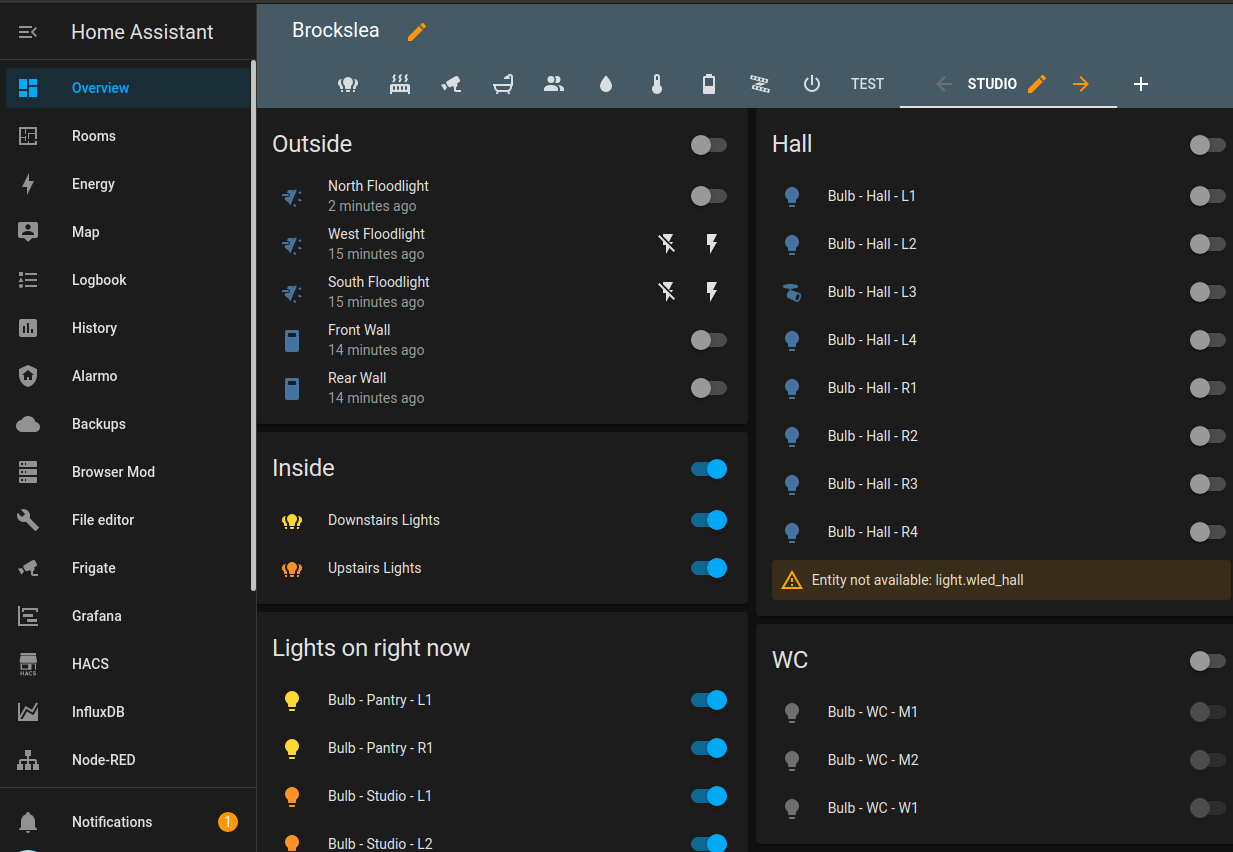Go to Logbook in sidebar

(x=128, y=280)
